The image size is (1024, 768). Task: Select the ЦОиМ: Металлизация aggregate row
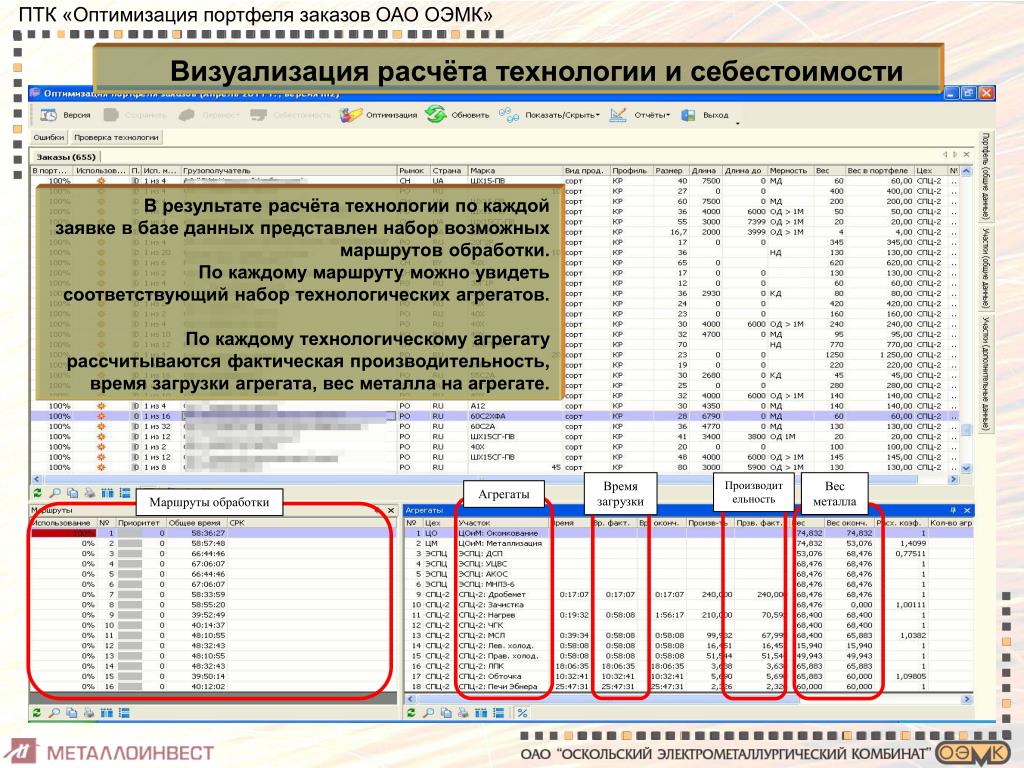[x=688, y=543]
